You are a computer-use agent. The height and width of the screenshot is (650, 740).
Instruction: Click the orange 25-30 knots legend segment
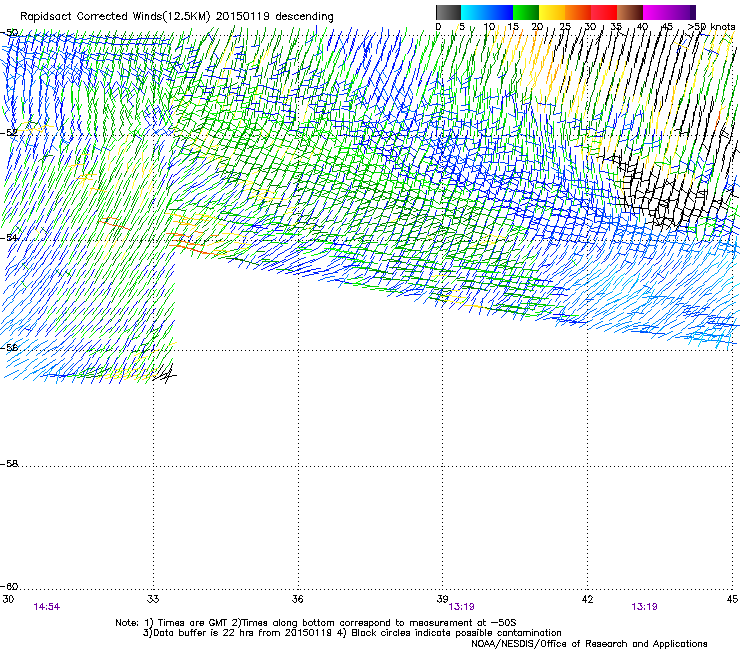578,12
